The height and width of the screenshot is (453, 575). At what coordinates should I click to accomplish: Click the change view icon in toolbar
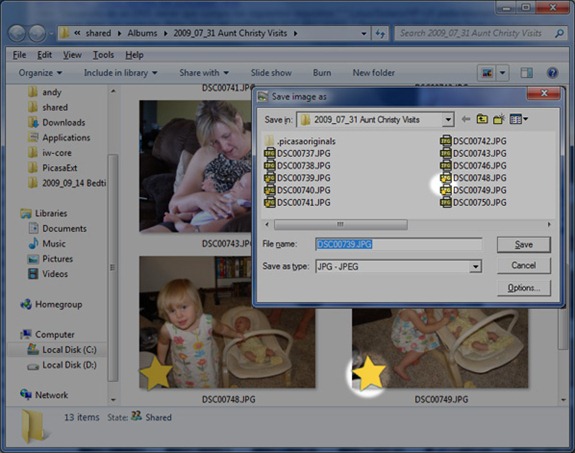click(487, 73)
